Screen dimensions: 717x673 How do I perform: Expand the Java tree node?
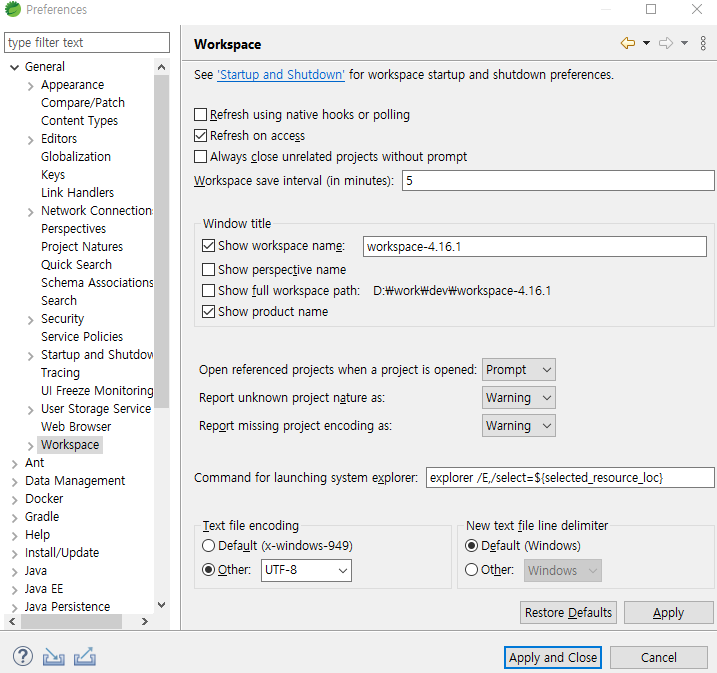[14, 572]
